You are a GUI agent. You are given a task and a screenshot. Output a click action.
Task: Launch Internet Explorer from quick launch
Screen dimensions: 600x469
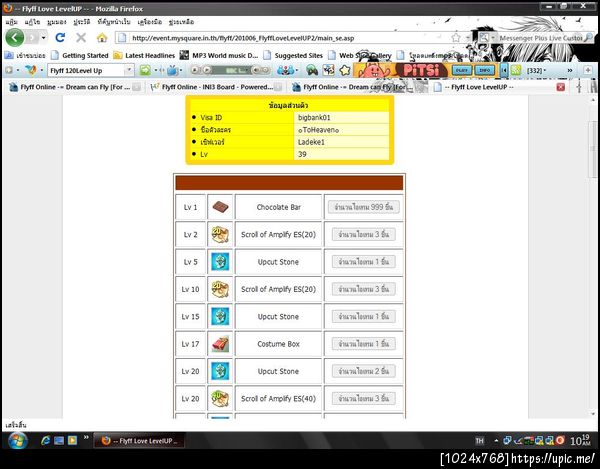pos(45,441)
